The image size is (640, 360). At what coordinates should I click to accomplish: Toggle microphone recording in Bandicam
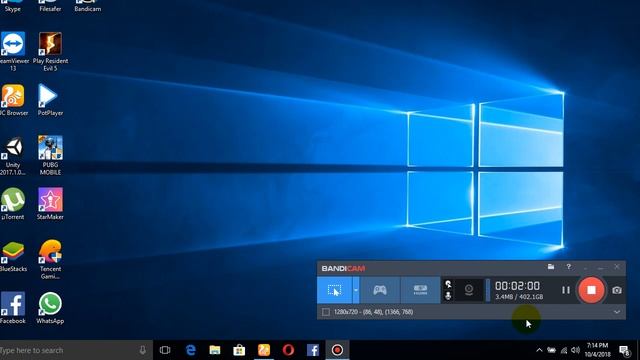[x=448, y=296]
